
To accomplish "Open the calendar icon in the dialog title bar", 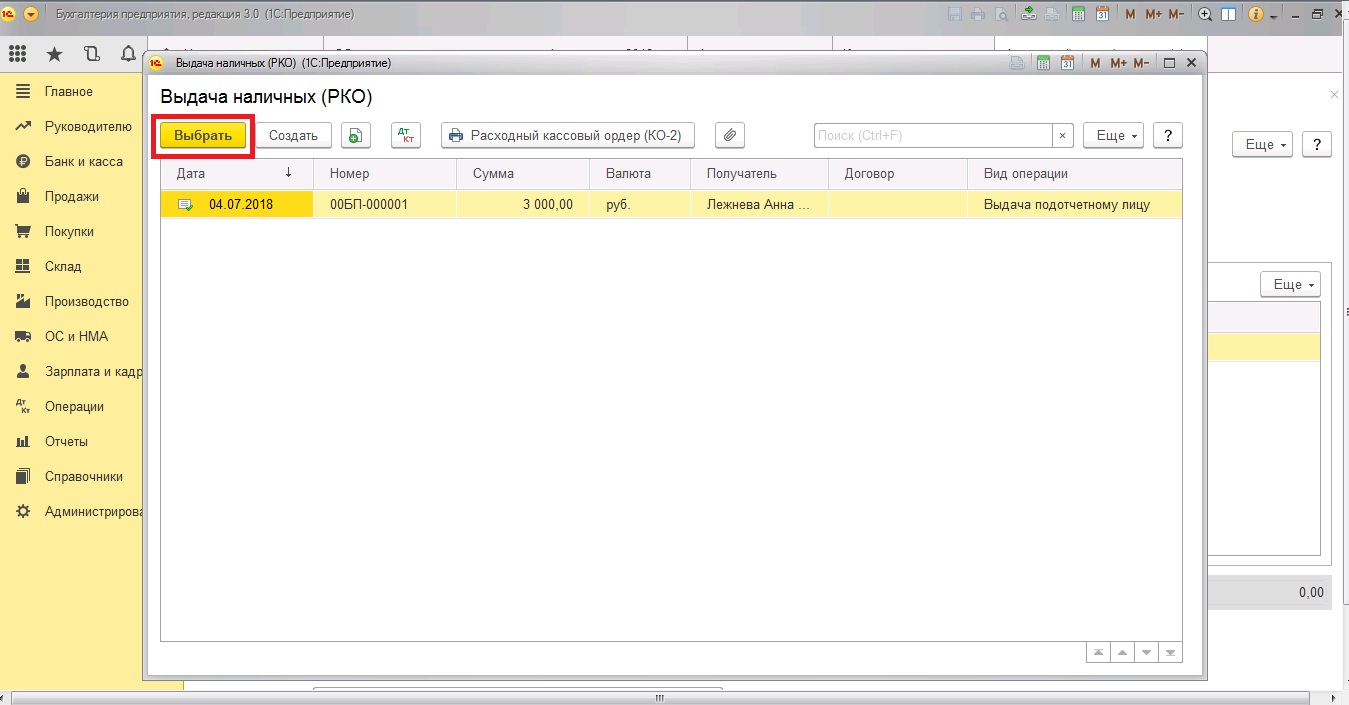I will (1068, 63).
